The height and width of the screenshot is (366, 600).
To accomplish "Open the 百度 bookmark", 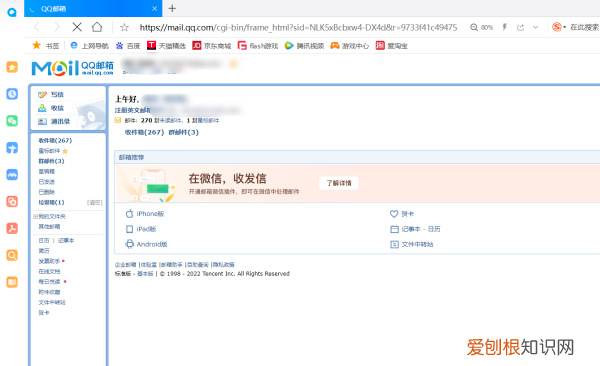I will [x=128, y=46].
